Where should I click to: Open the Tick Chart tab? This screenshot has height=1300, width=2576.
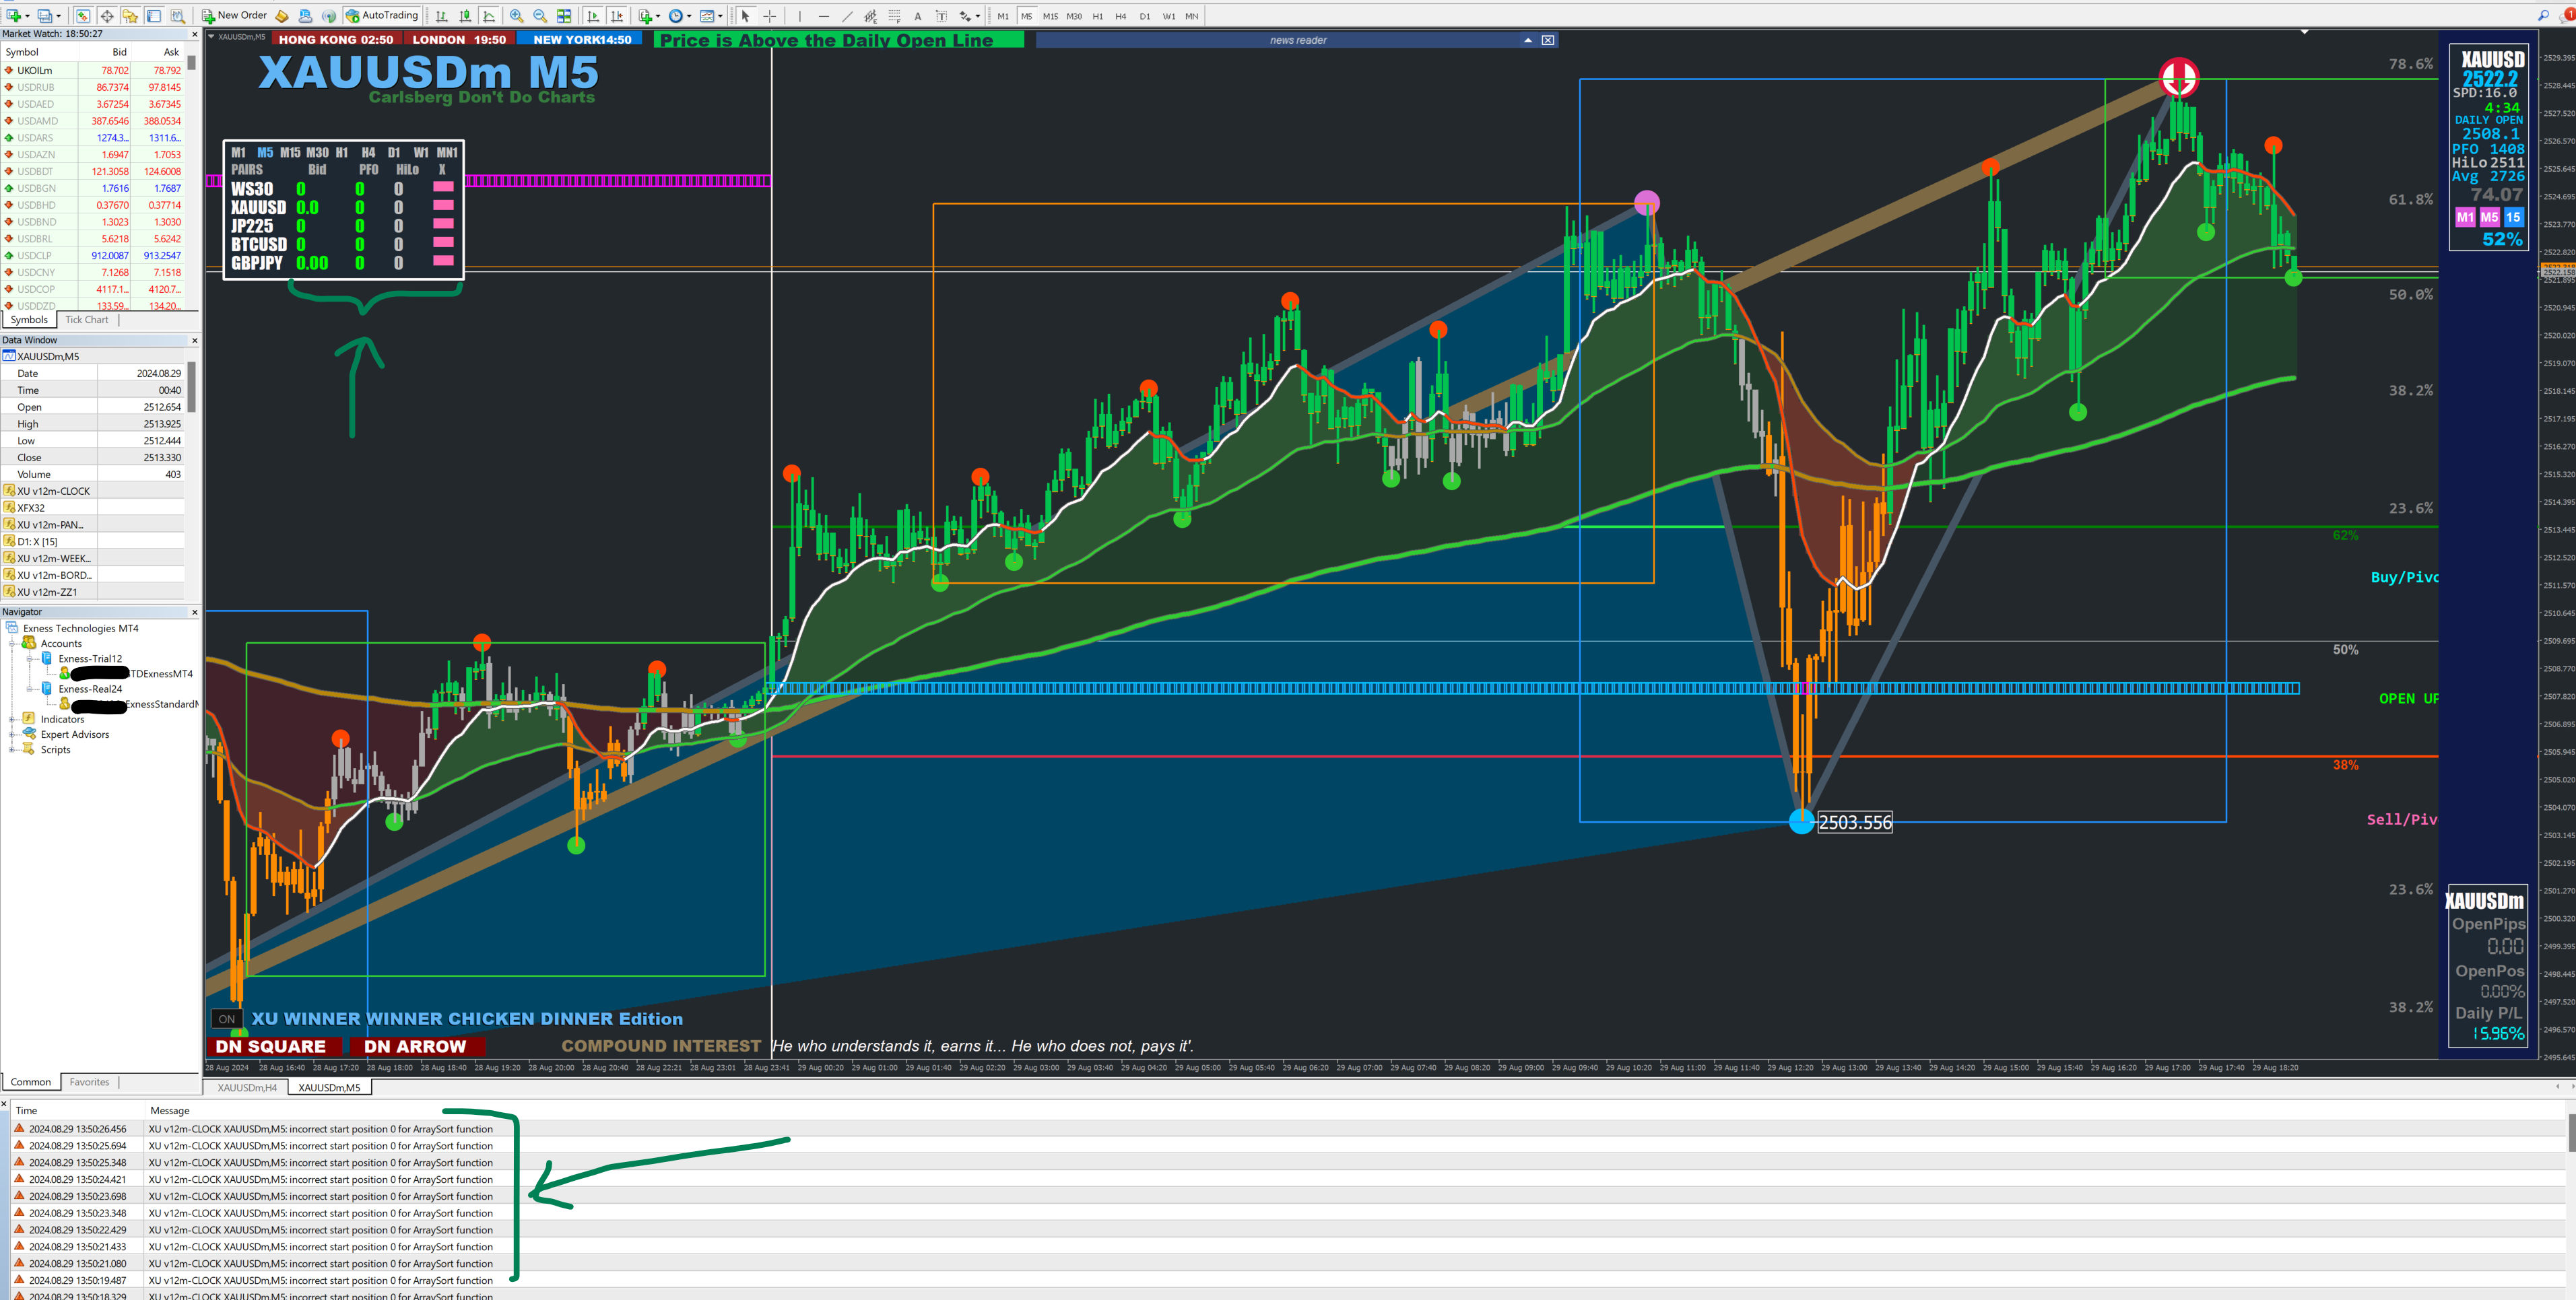pyautogui.click(x=87, y=320)
